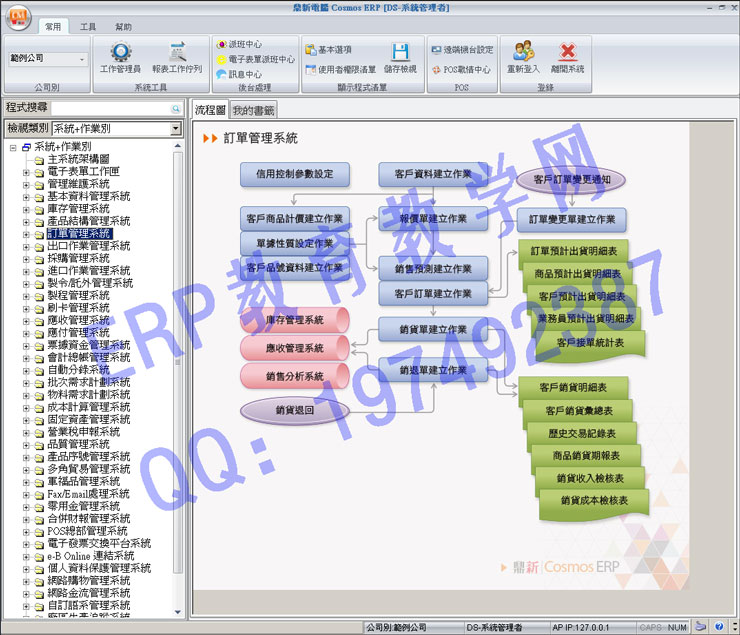Image resolution: width=740 pixels, height=635 pixels.
Task: Click the status bar network icon
Action: pyautogui.click(x=701, y=627)
